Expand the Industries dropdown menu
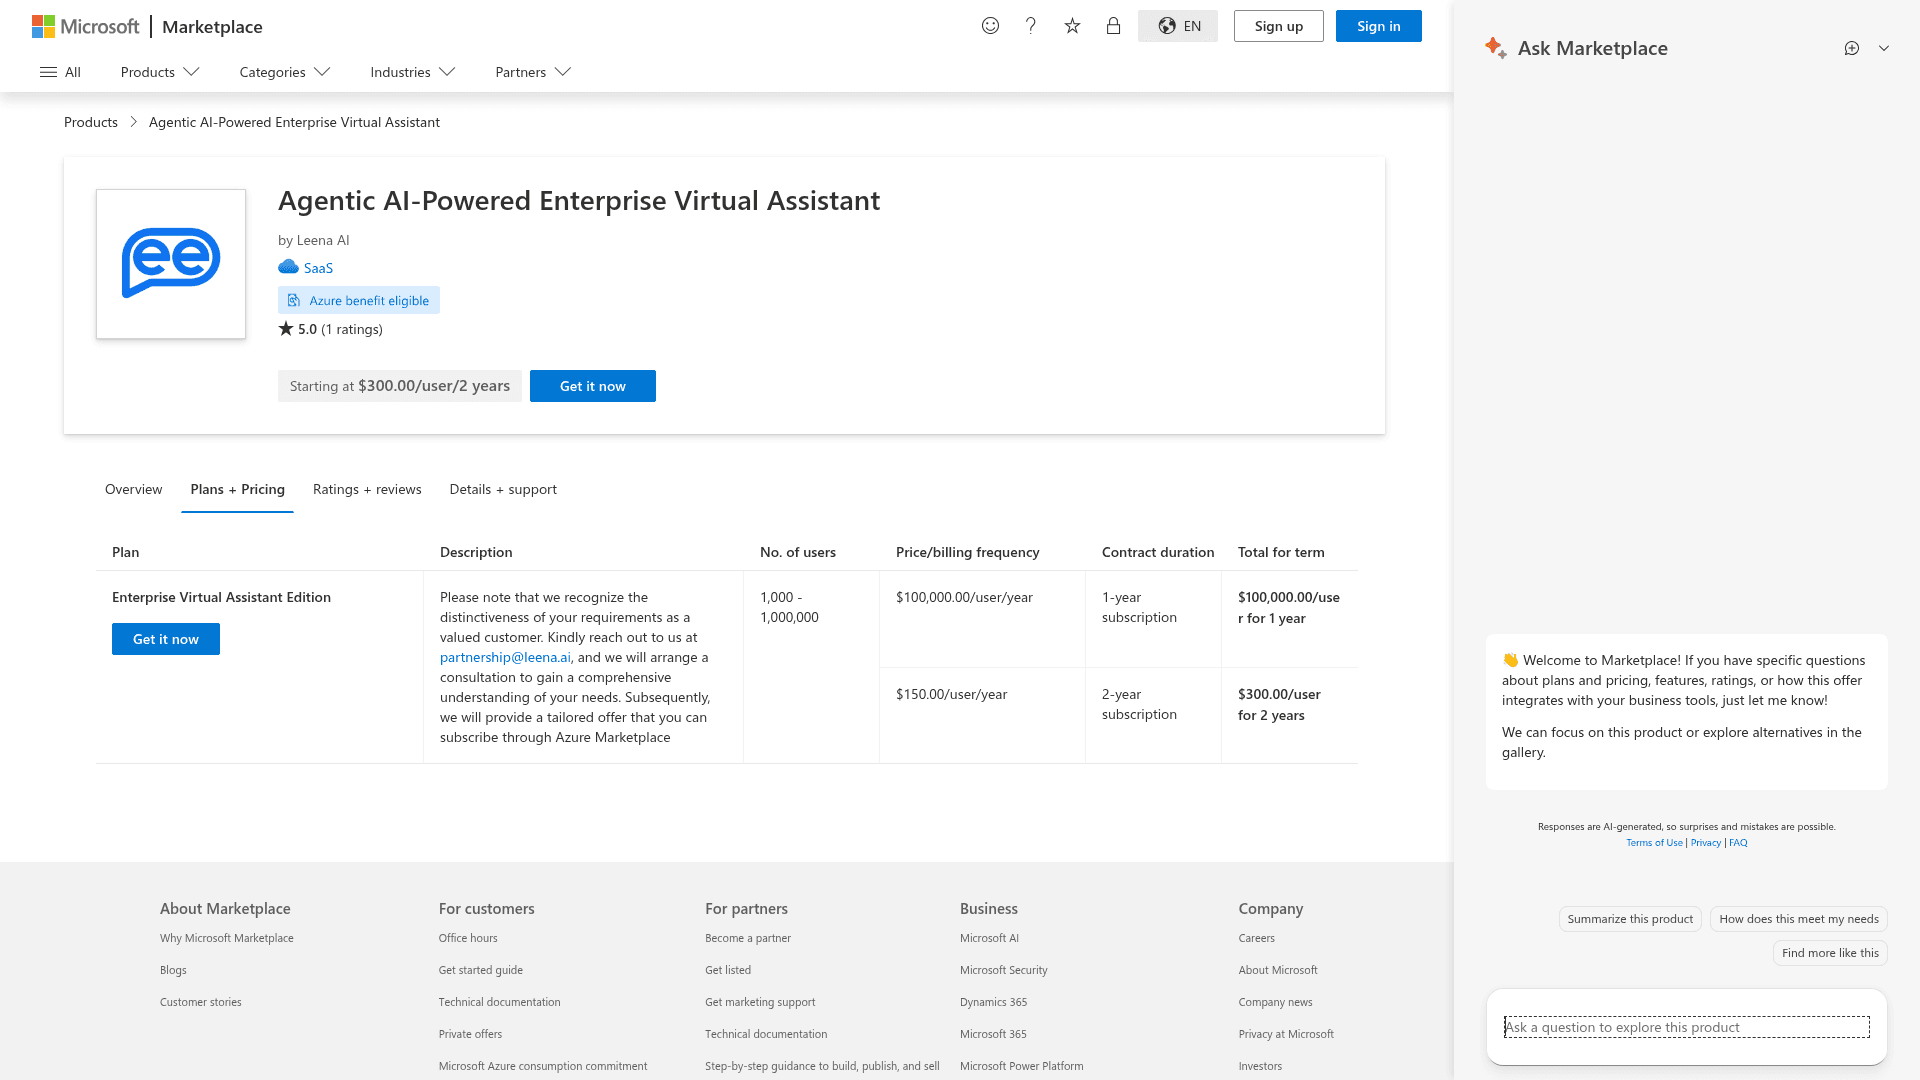Image resolution: width=1920 pixels, height=1080 pixels. [x=413, y=72]
